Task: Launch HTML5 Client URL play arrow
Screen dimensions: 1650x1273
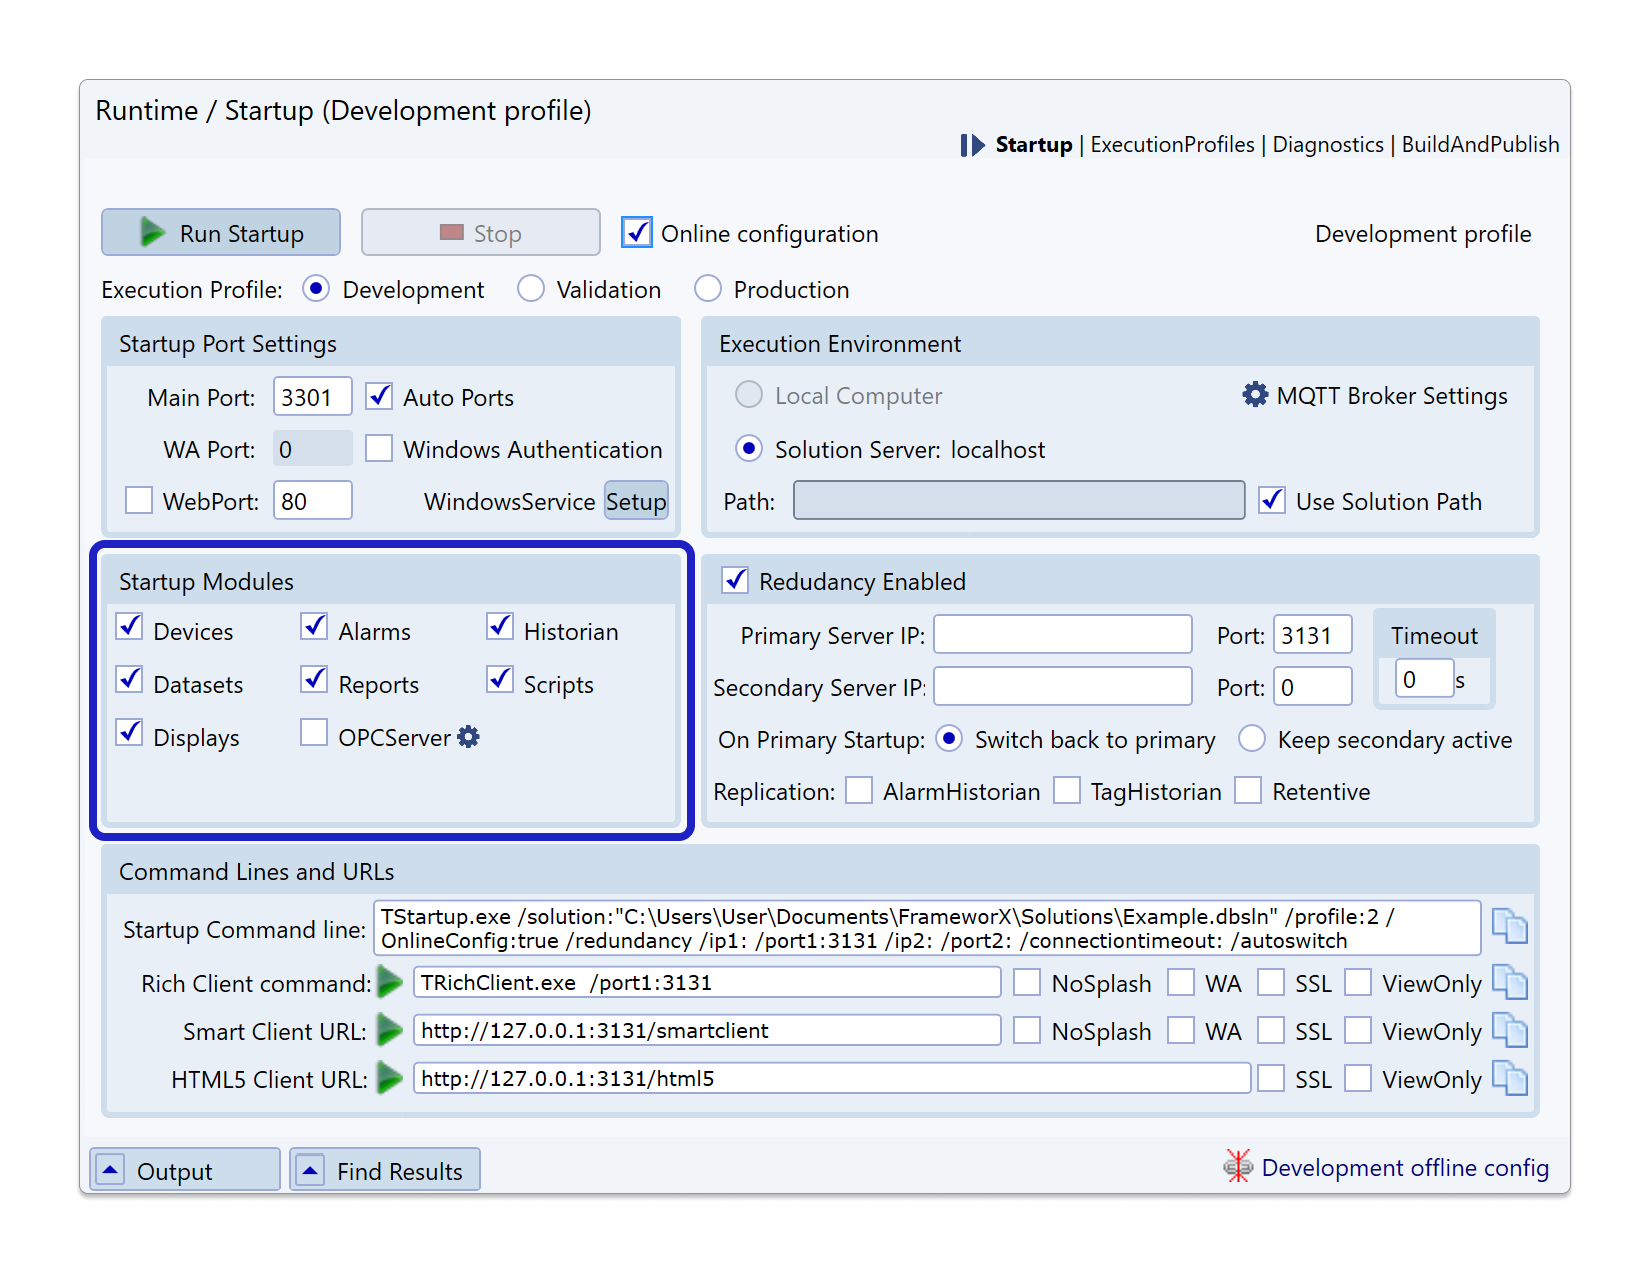Action: (390, 1079)
